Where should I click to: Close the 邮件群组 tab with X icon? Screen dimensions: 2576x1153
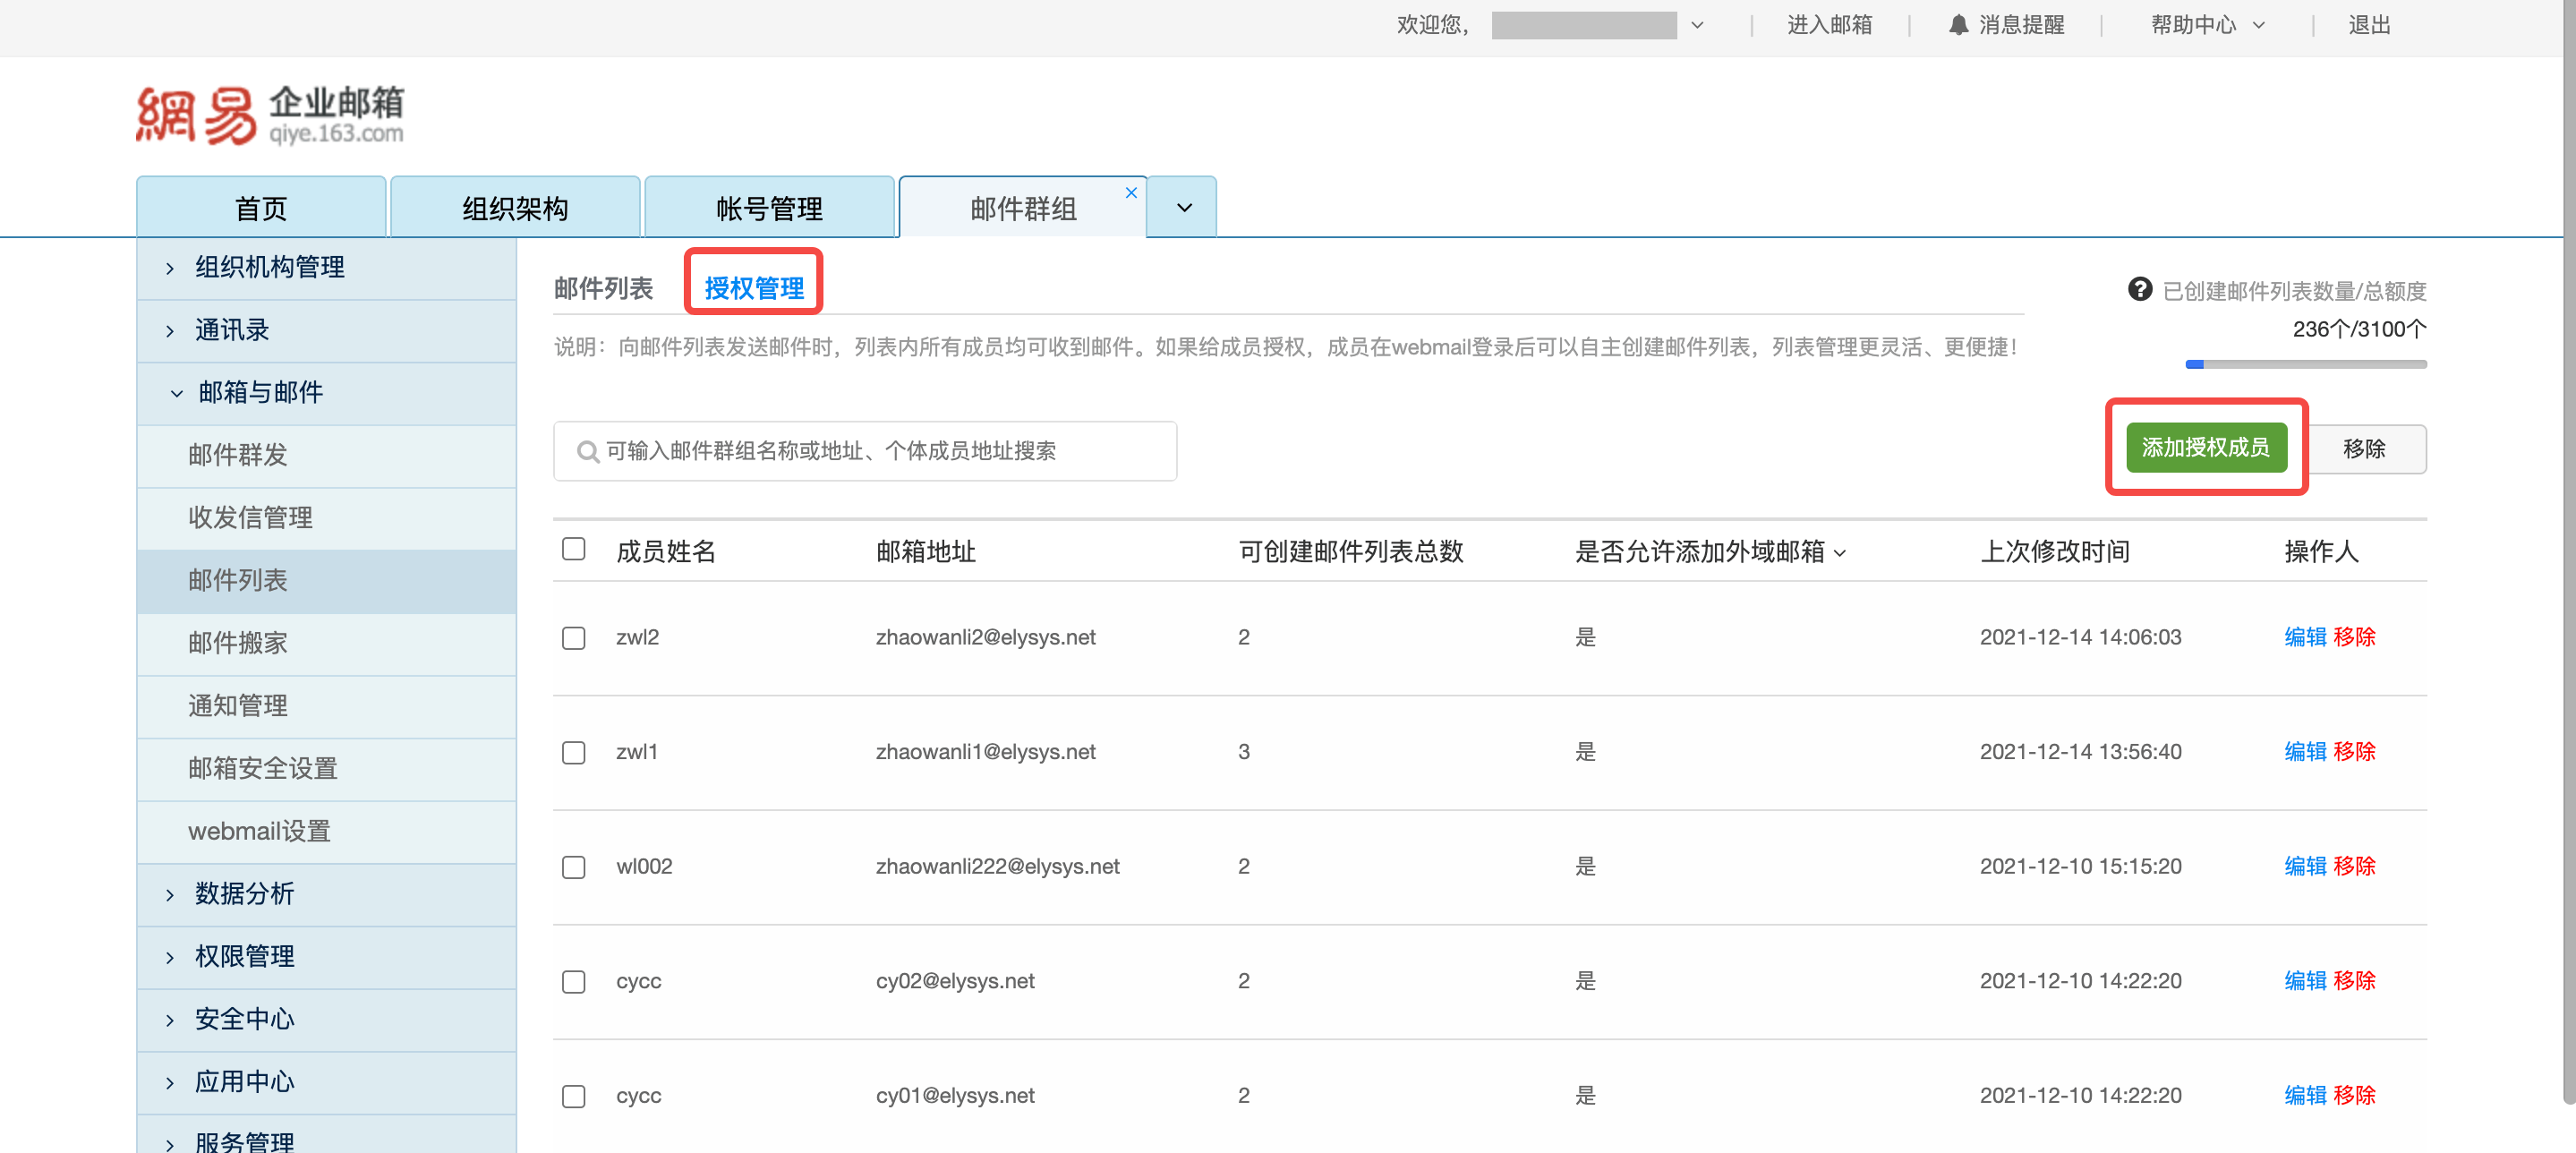coord(1131,192)
